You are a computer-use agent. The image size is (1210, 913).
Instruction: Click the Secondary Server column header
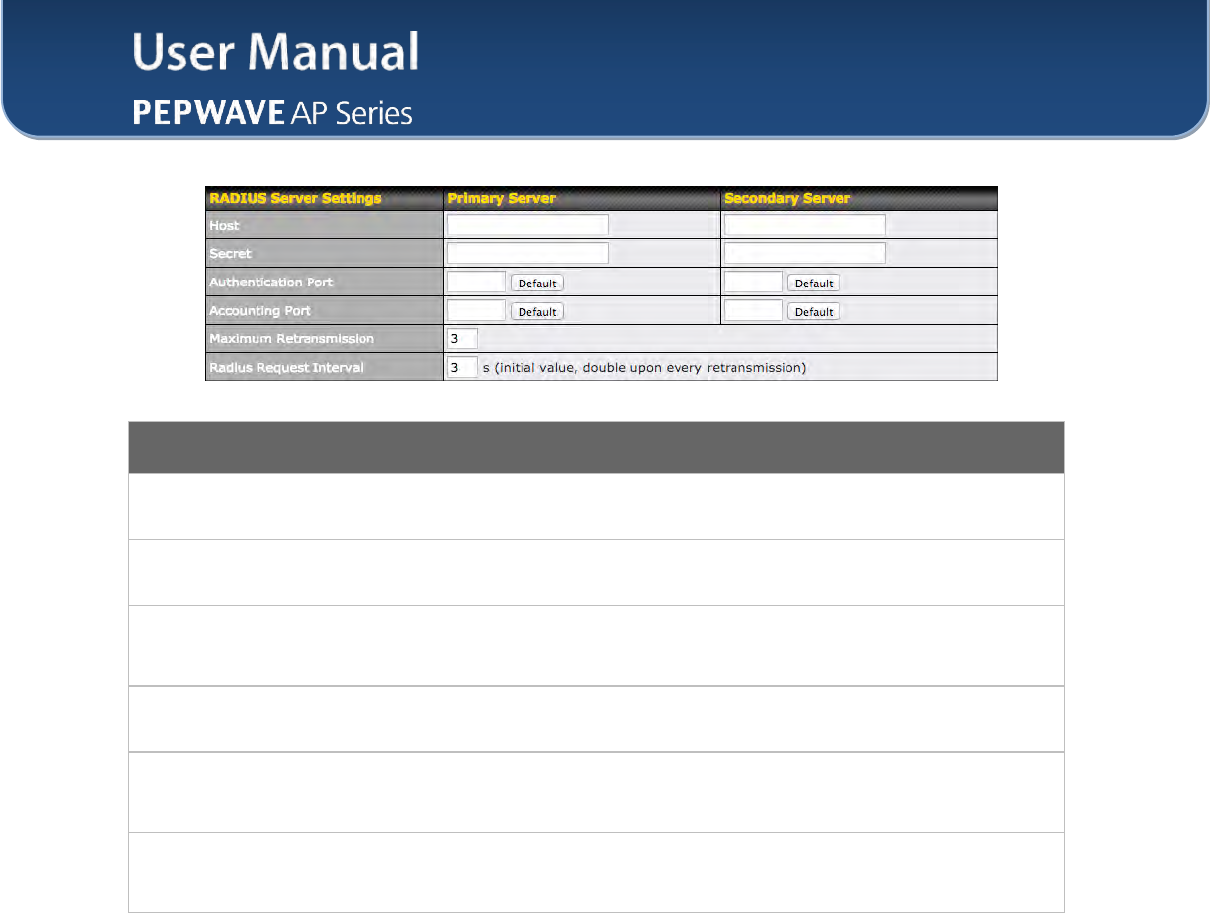787,198
